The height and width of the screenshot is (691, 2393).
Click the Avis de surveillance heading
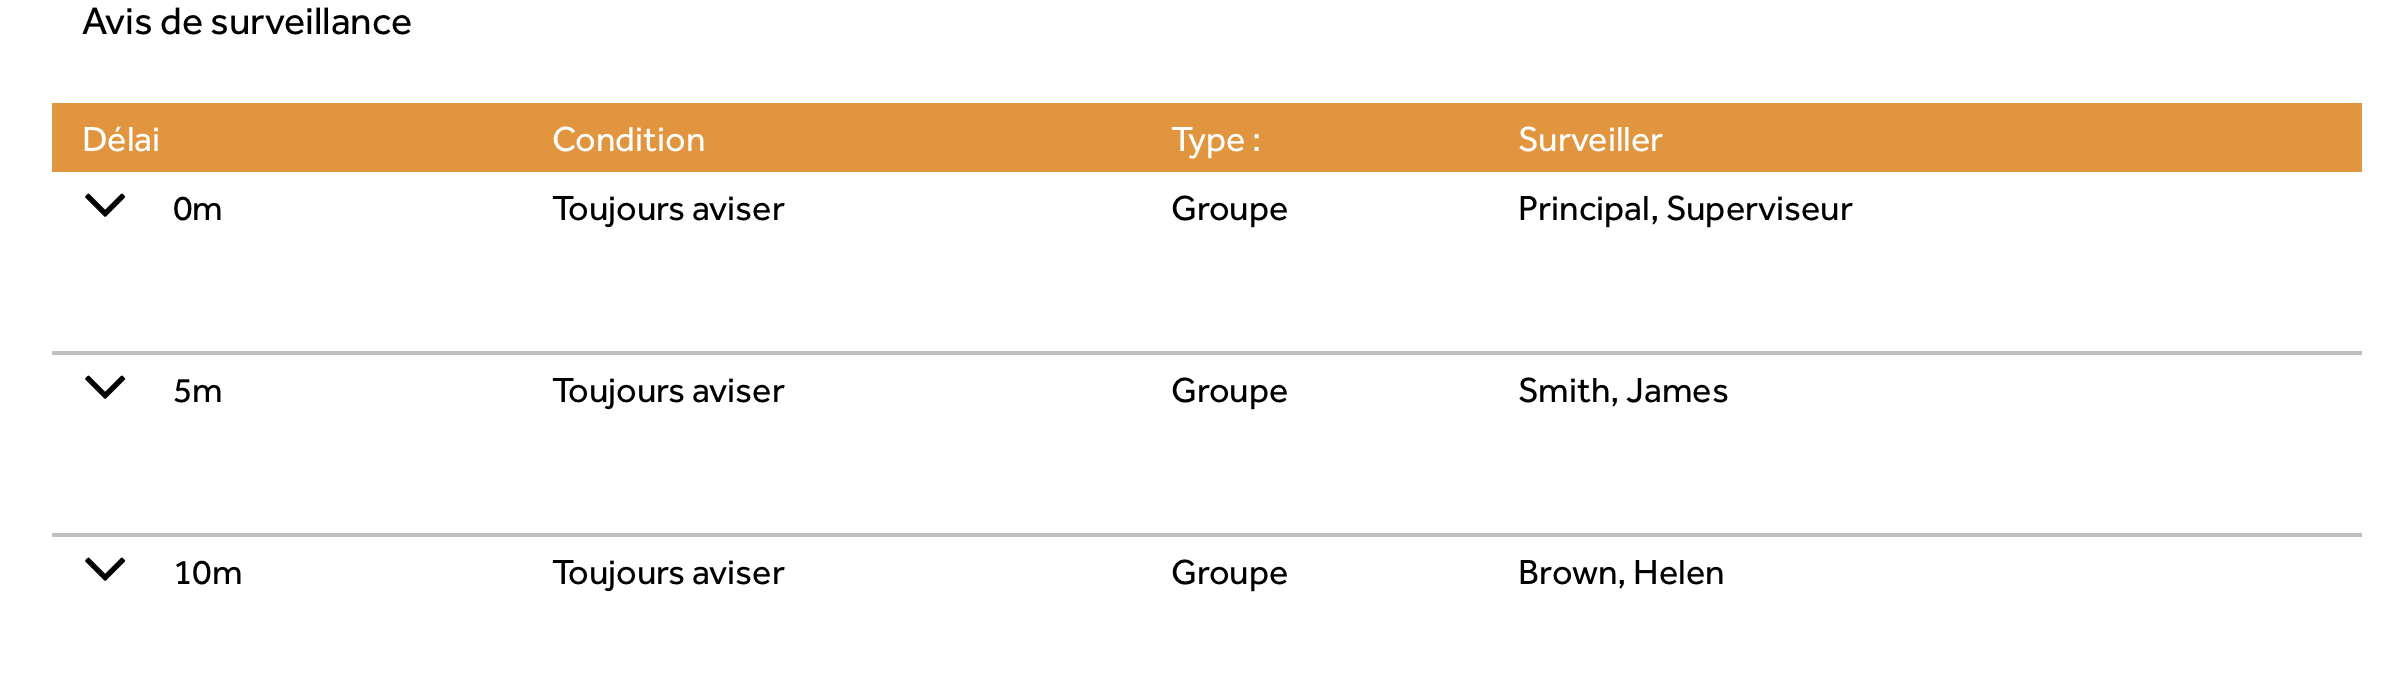[x=247, y=22]
